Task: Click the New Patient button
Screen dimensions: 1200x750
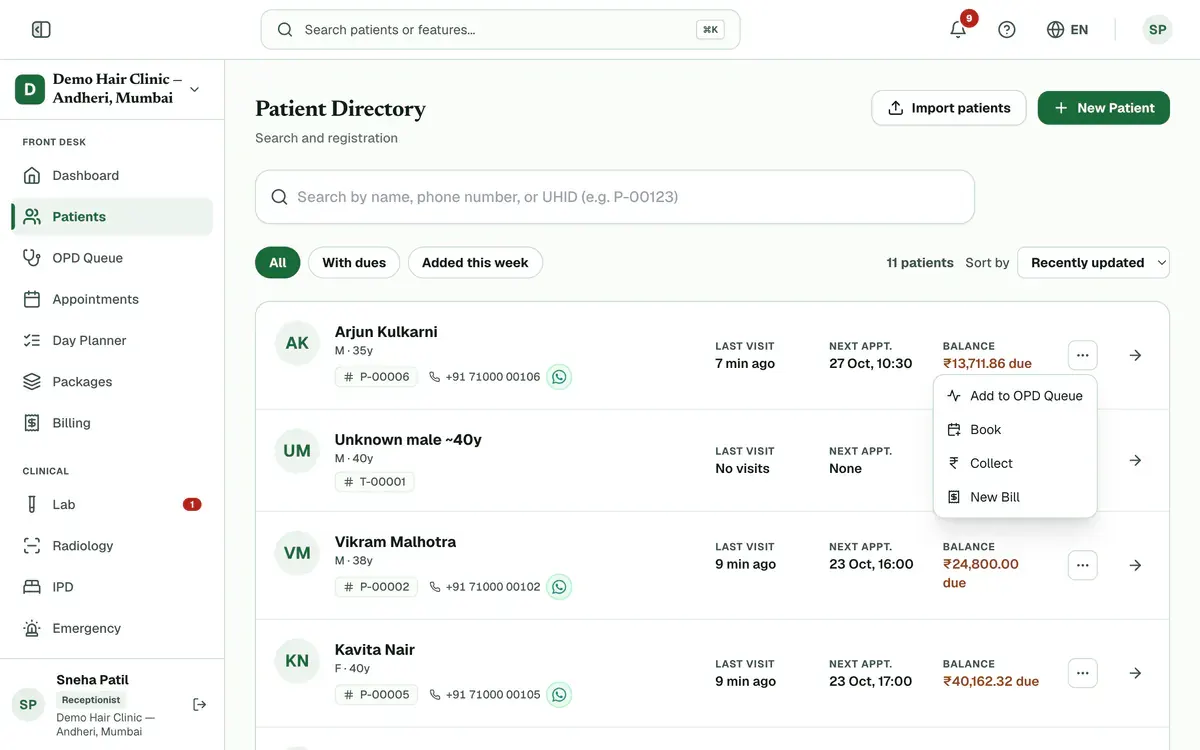Action: [x=1104, y=108]
